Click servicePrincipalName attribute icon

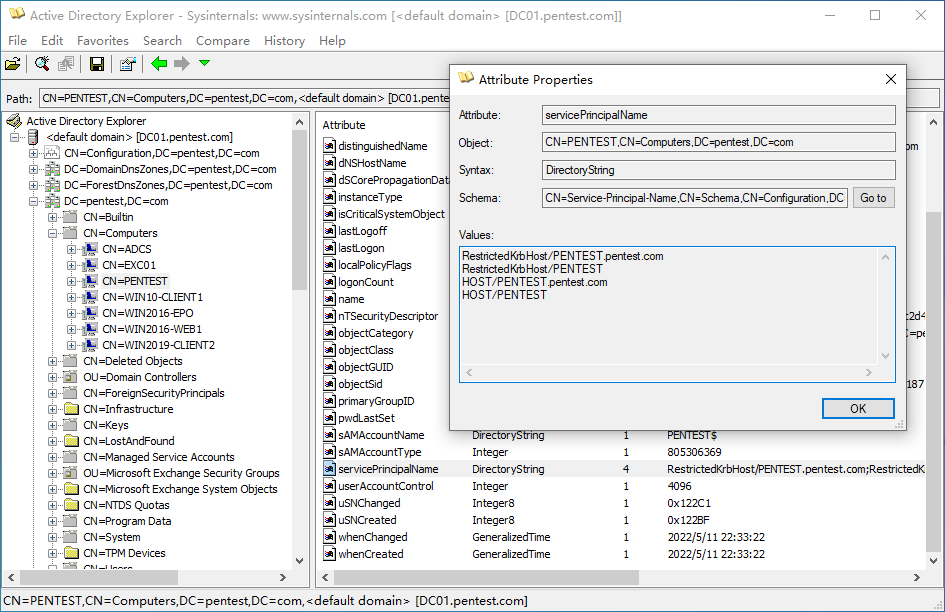(x=329, y=468)
